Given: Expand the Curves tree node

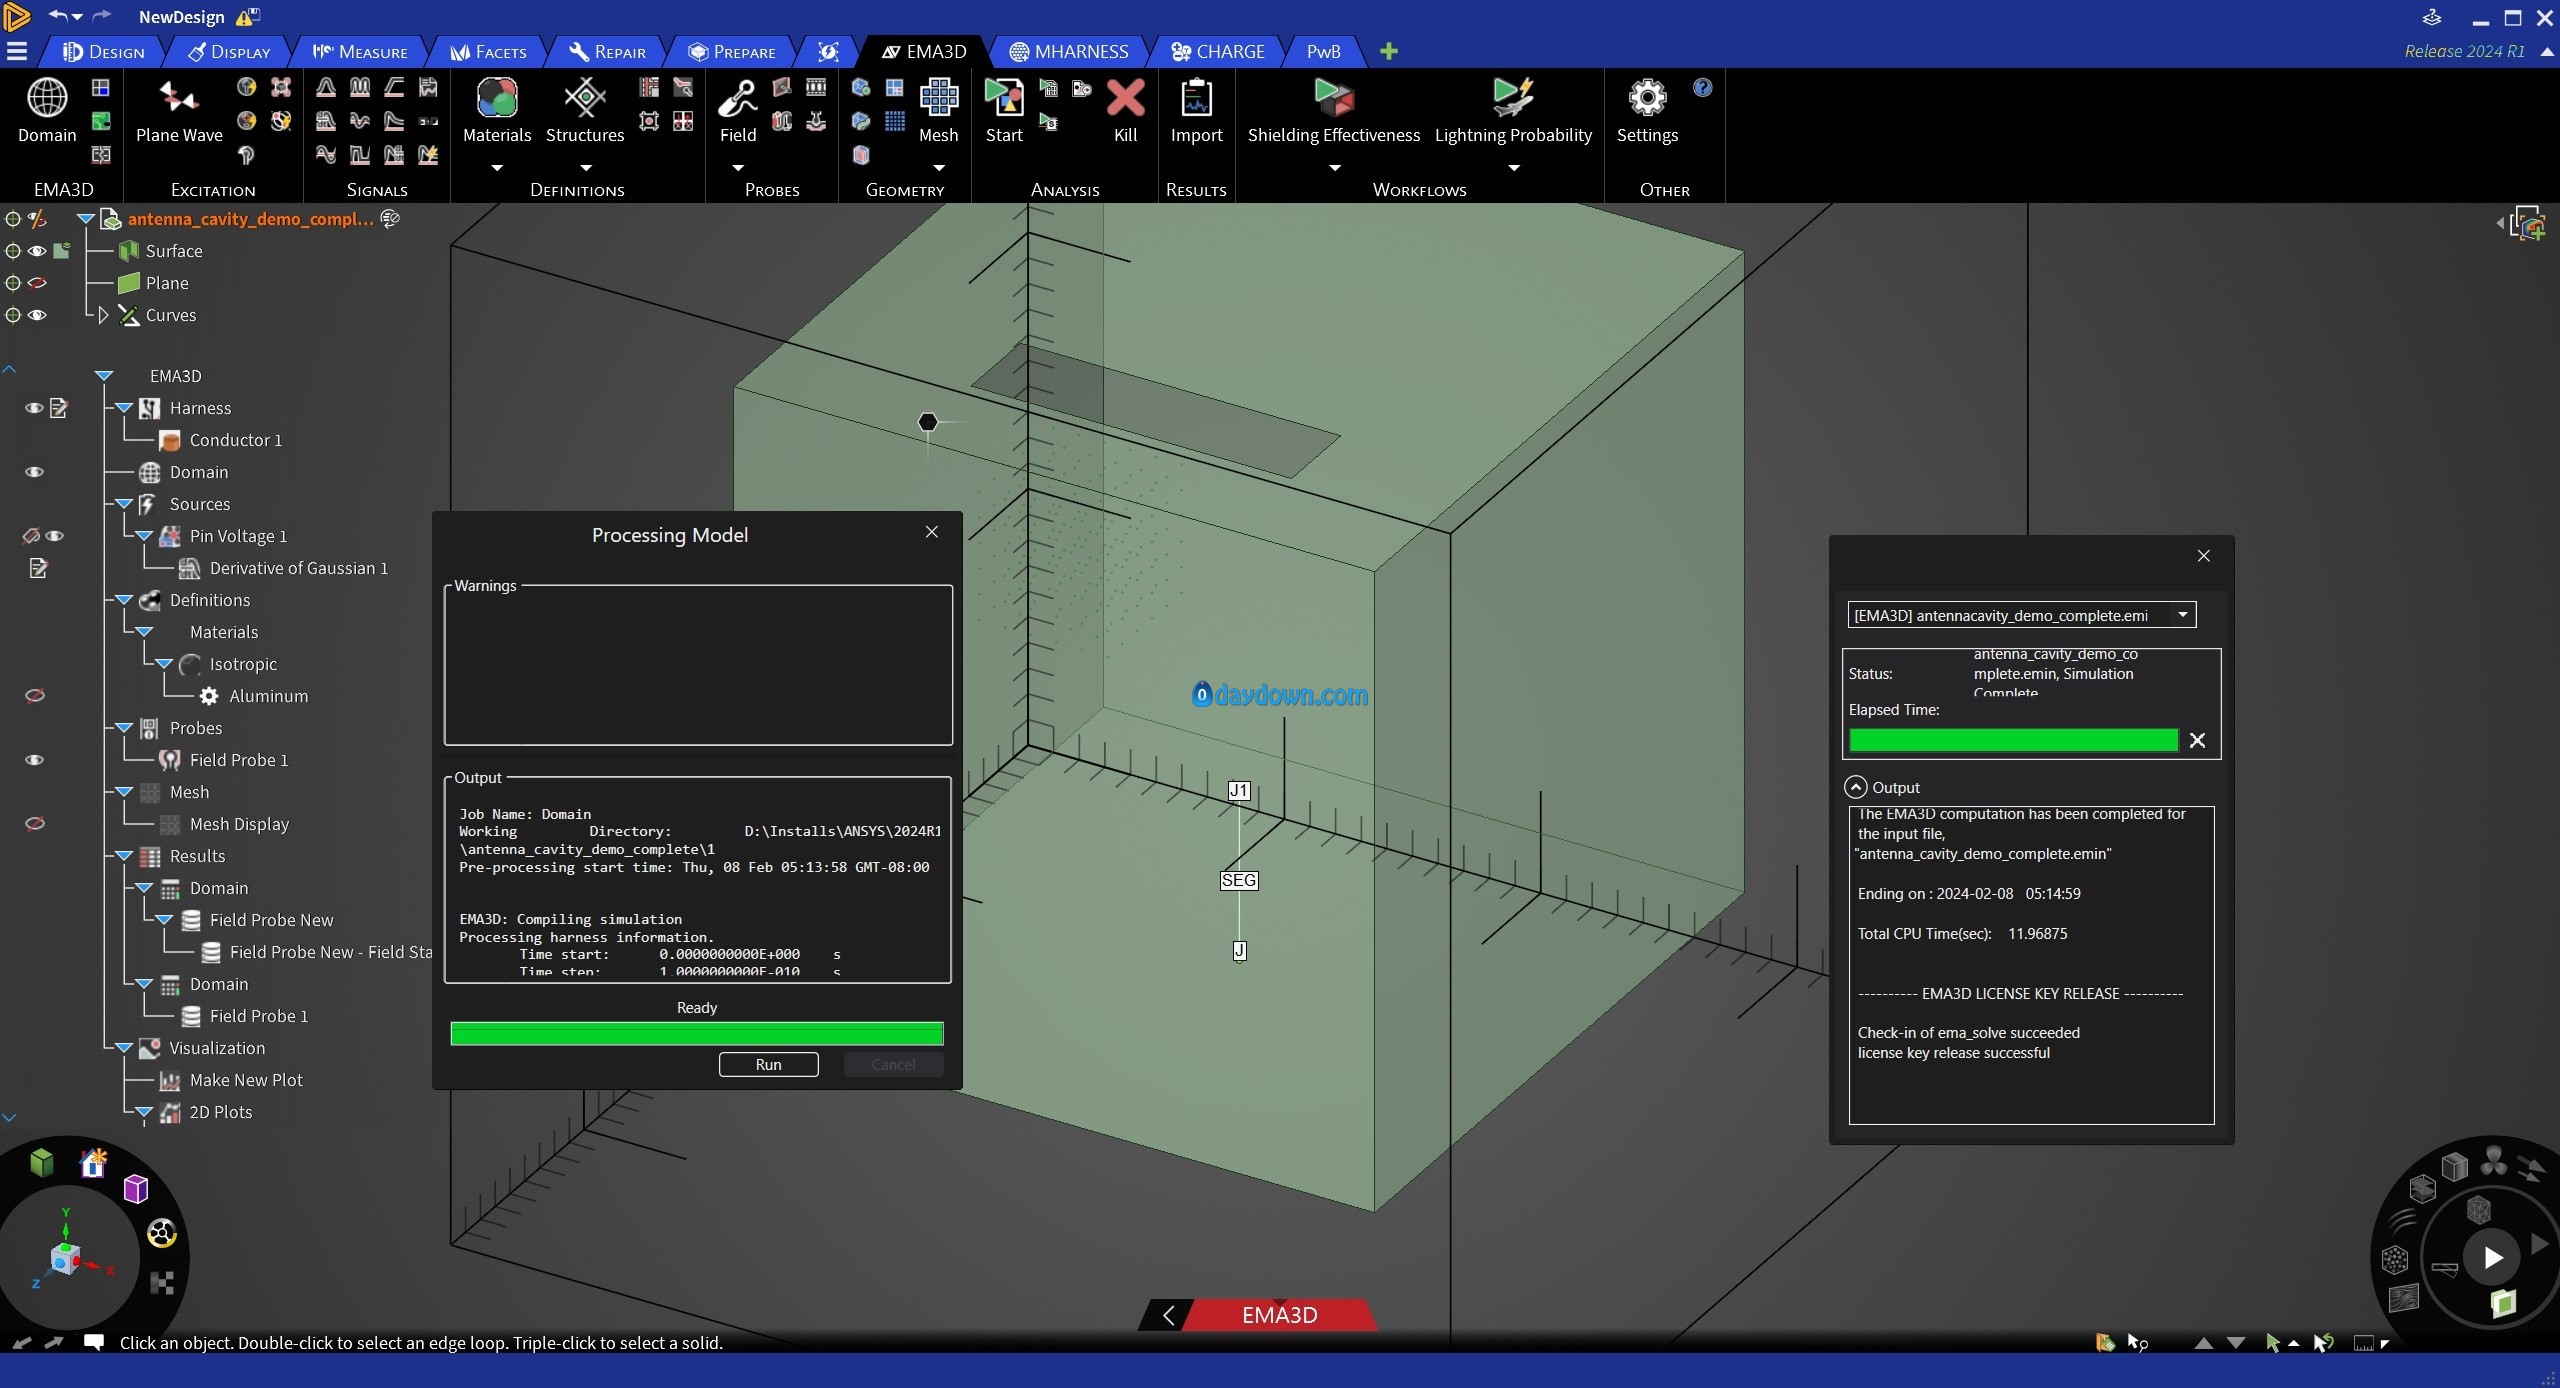Looking at the screenshot, I should point(103,315).
